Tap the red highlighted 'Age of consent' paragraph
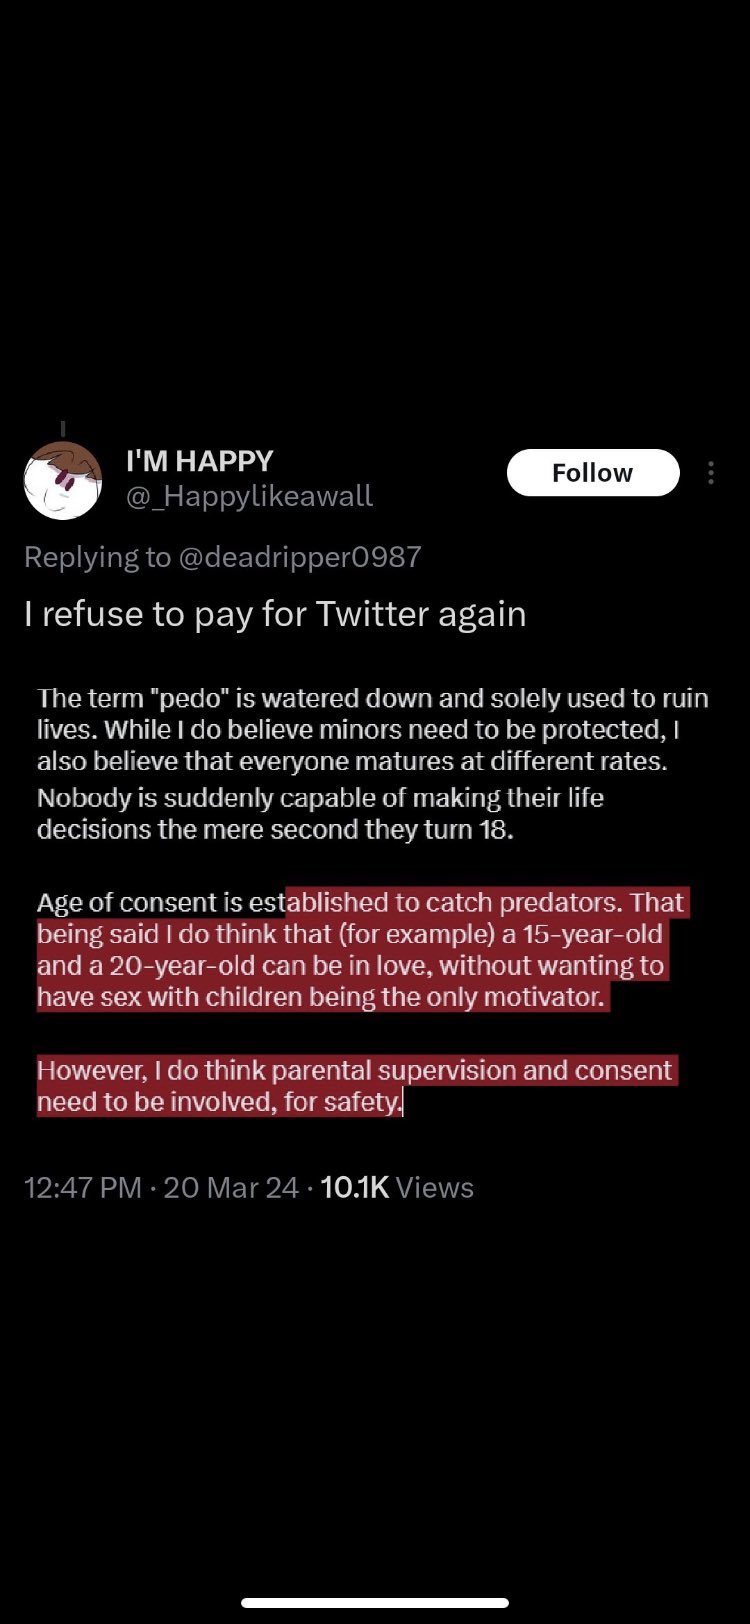The image size is (750, 1624). coord(360,949)
